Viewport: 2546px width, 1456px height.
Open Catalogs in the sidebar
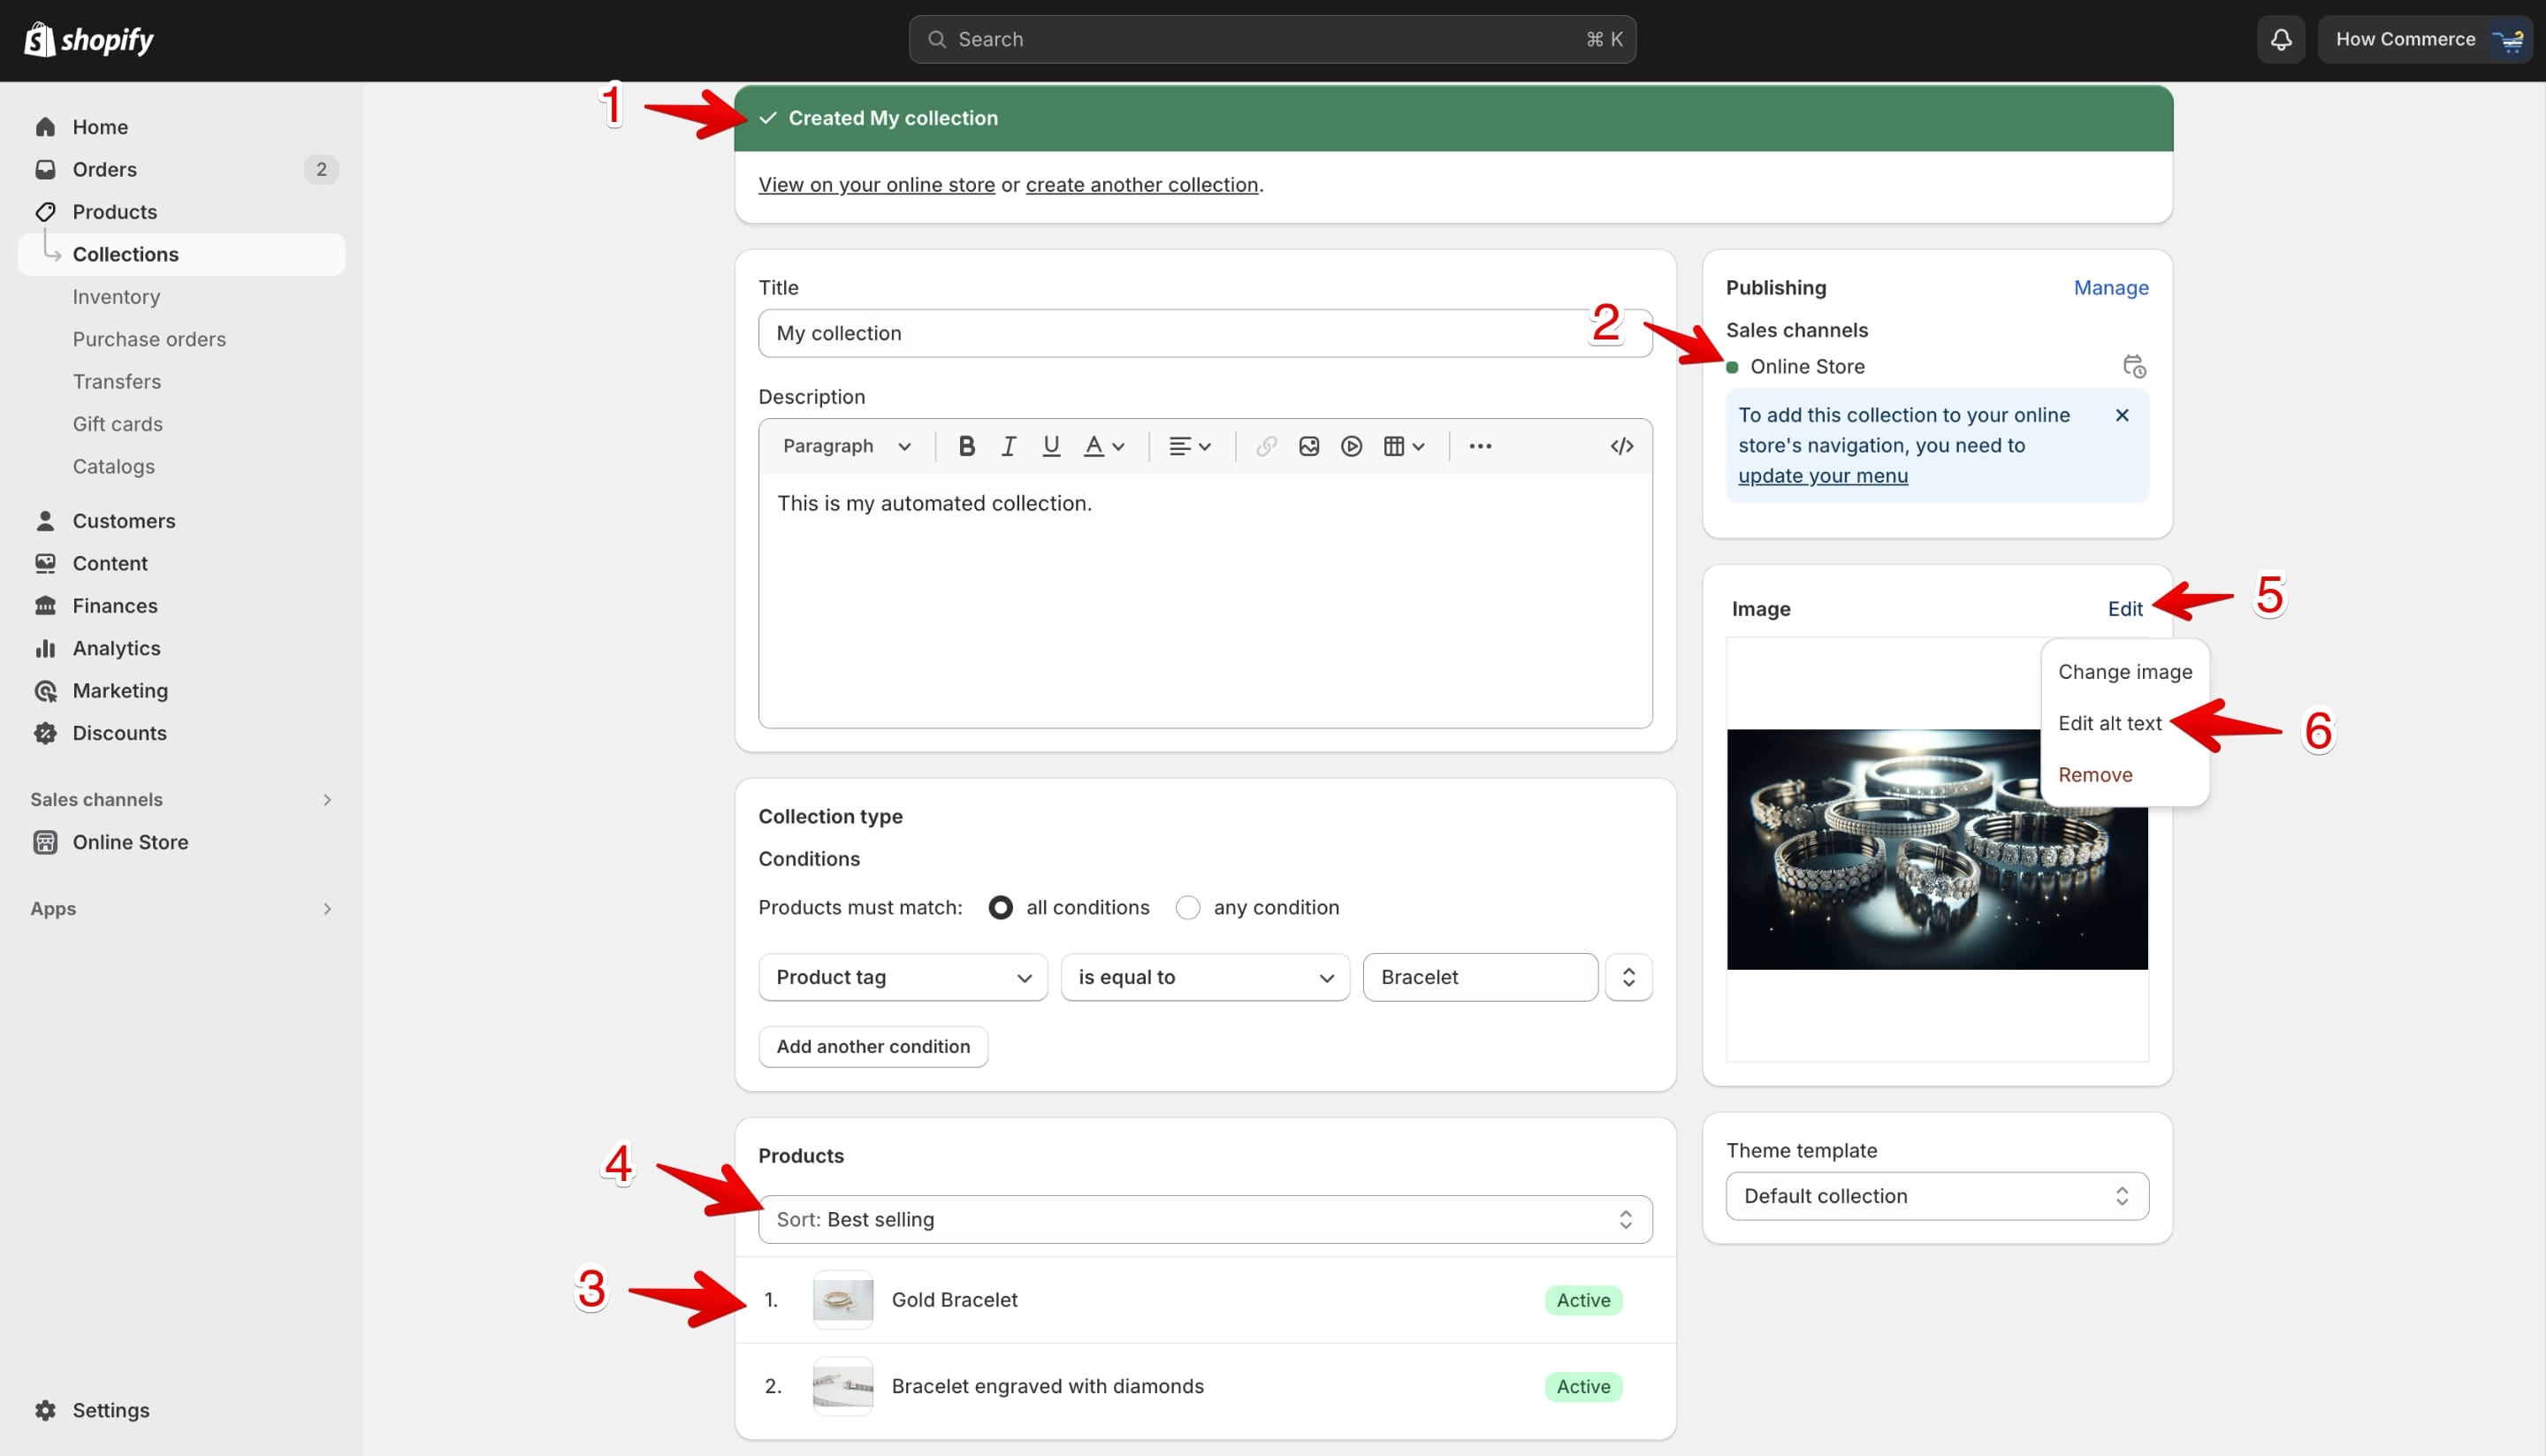(113, 466)
